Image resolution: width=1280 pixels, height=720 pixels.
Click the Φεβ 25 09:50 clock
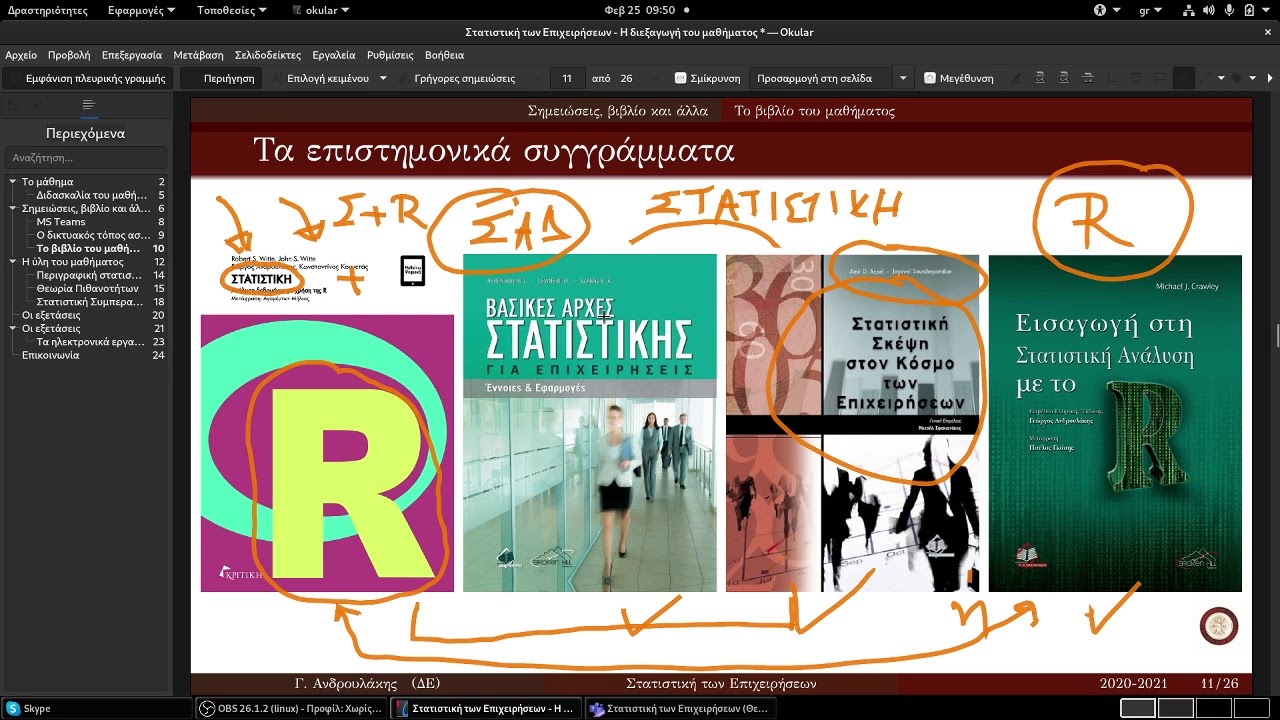coord(640,10)
